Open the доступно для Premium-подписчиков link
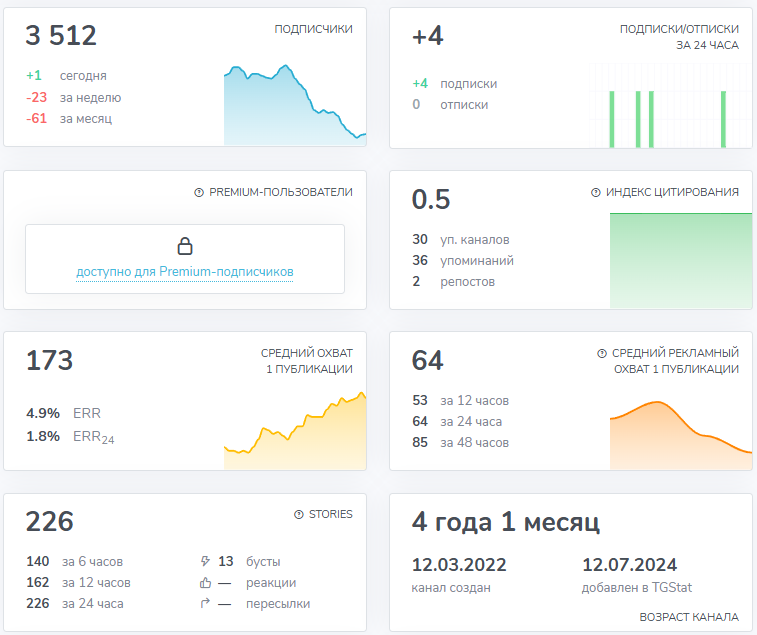The height and width of the screenshot is (635, 757). click(x=185, y=271)
